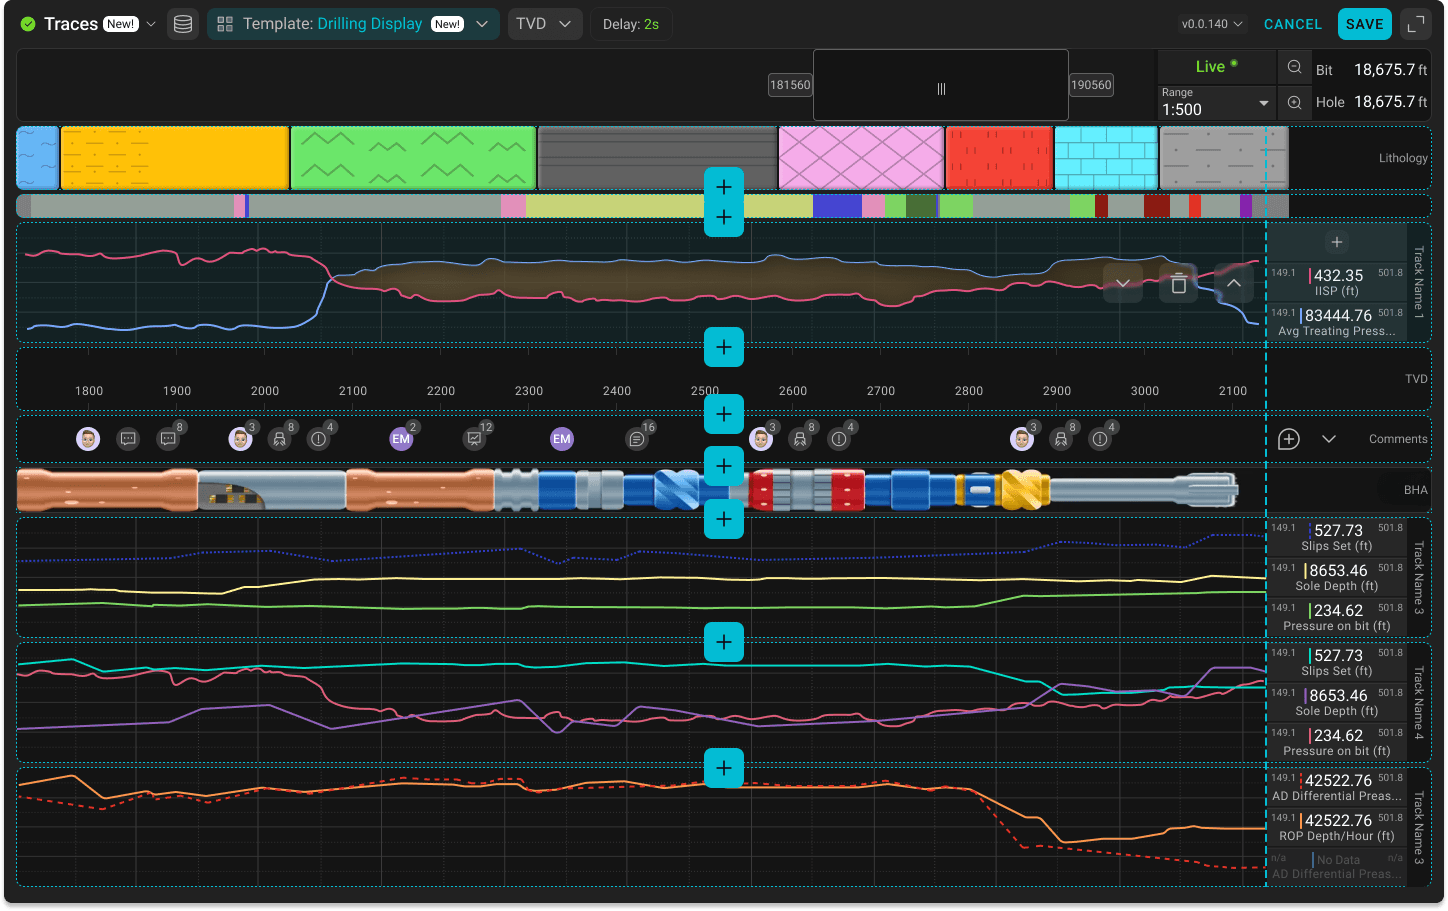Click the CANCEL button
Viewport: 1448px width, 911px height.
(x=1293, y=24)
